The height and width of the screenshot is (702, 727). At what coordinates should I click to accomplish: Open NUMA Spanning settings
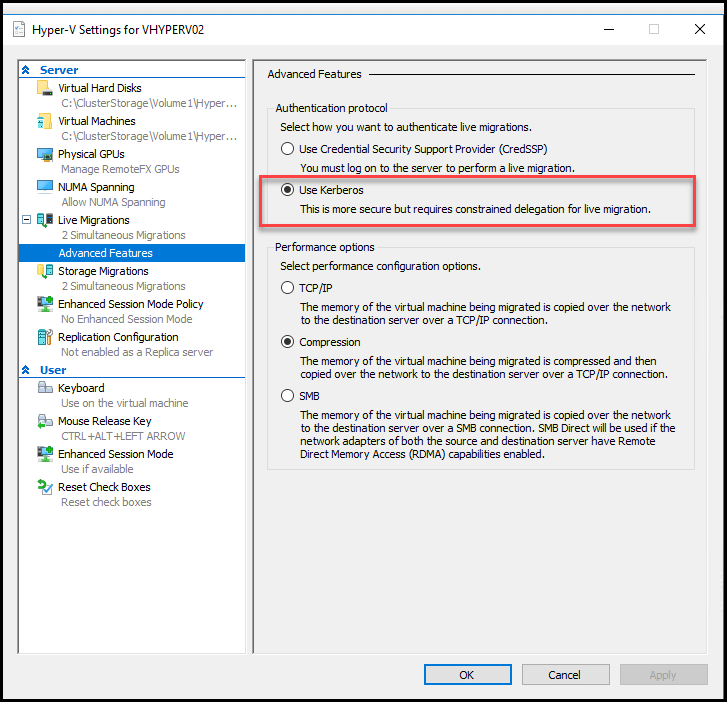coord(96,187)
